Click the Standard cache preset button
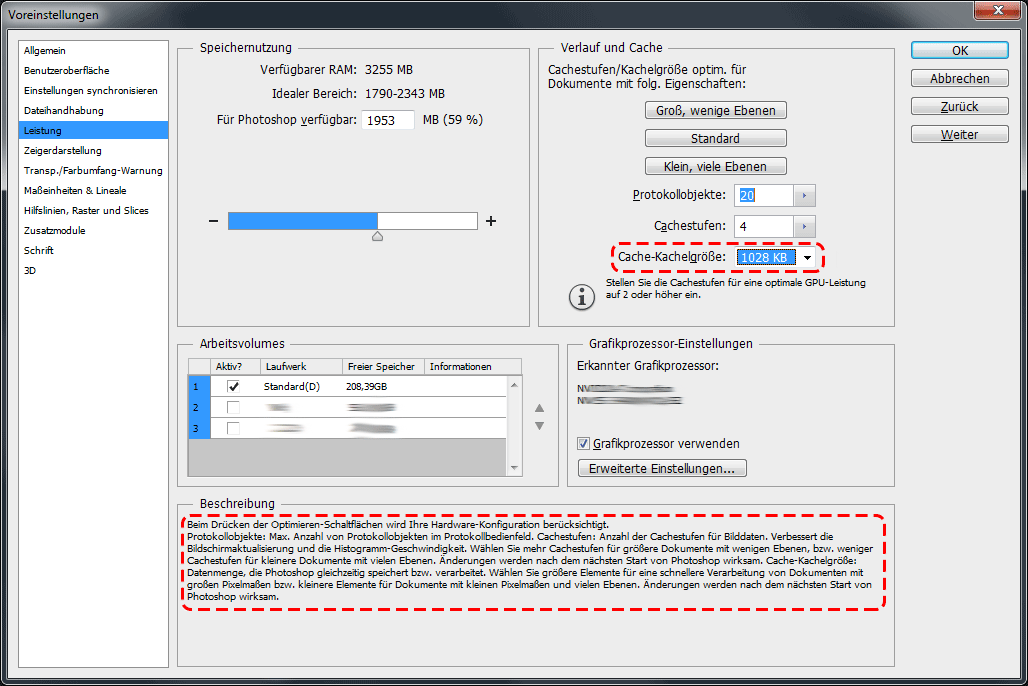The width and height of the screenshot is (1028, 686). click(716, 138)
